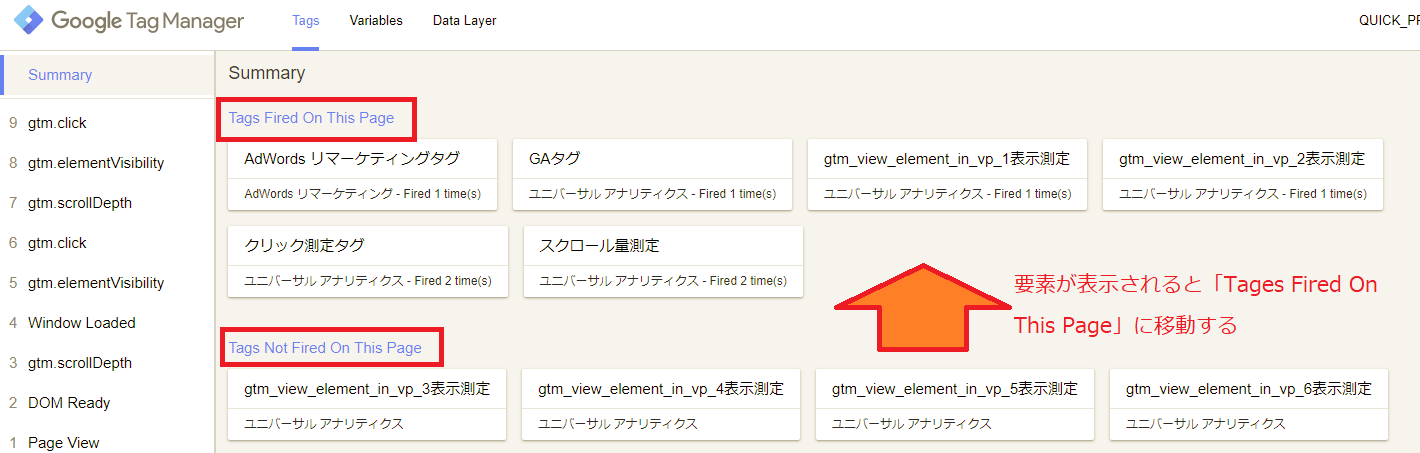1420x453 pixels.
Task: Select event 3 gtm.scrollDepth
Action: pyautogui.click(x=107, y=363)
